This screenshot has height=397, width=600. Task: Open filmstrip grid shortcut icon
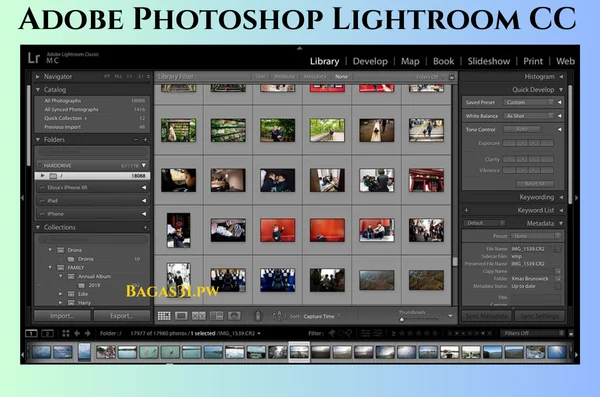[66, 333]
